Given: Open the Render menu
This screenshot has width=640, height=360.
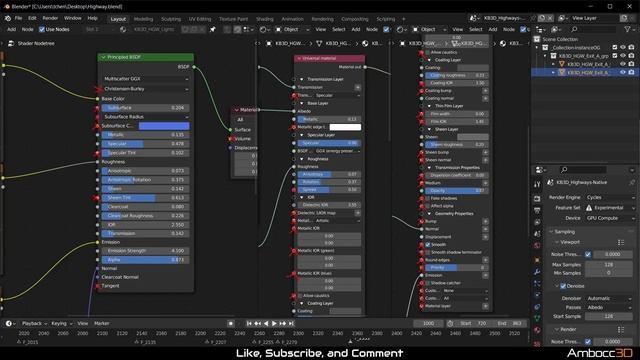Looking at the screenshot, I should (50, 18).
